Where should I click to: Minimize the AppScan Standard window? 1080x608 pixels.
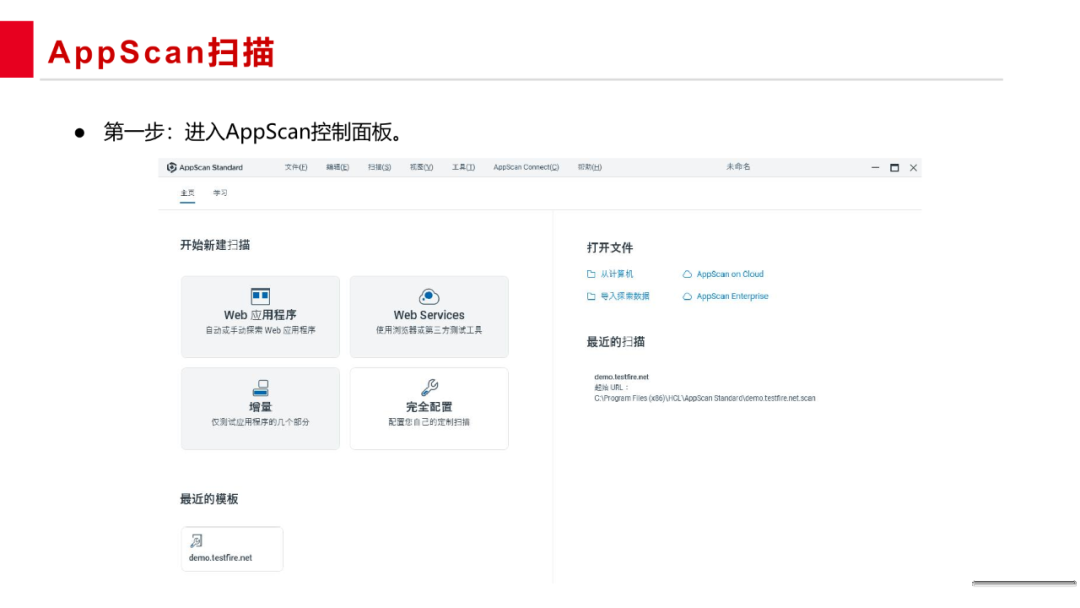coord(875,167)
